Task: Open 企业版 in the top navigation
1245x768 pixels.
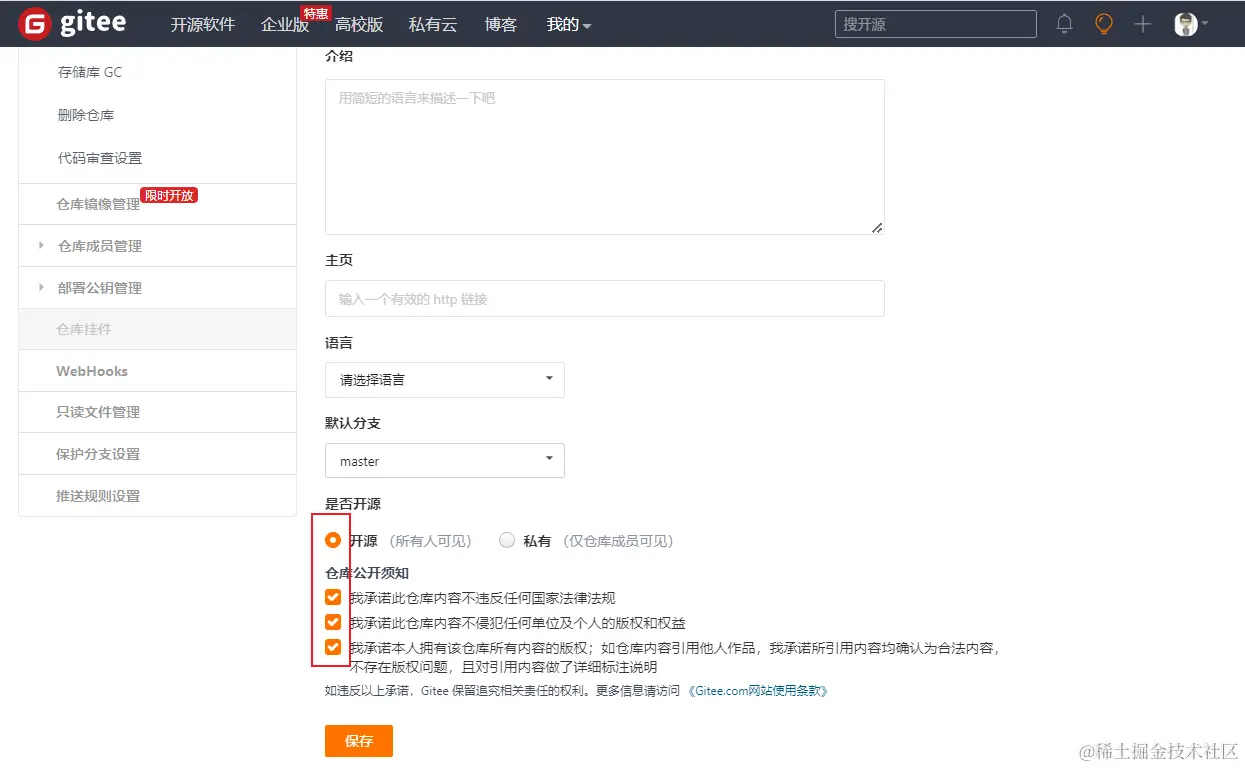Action: click(x=285, y=25)
